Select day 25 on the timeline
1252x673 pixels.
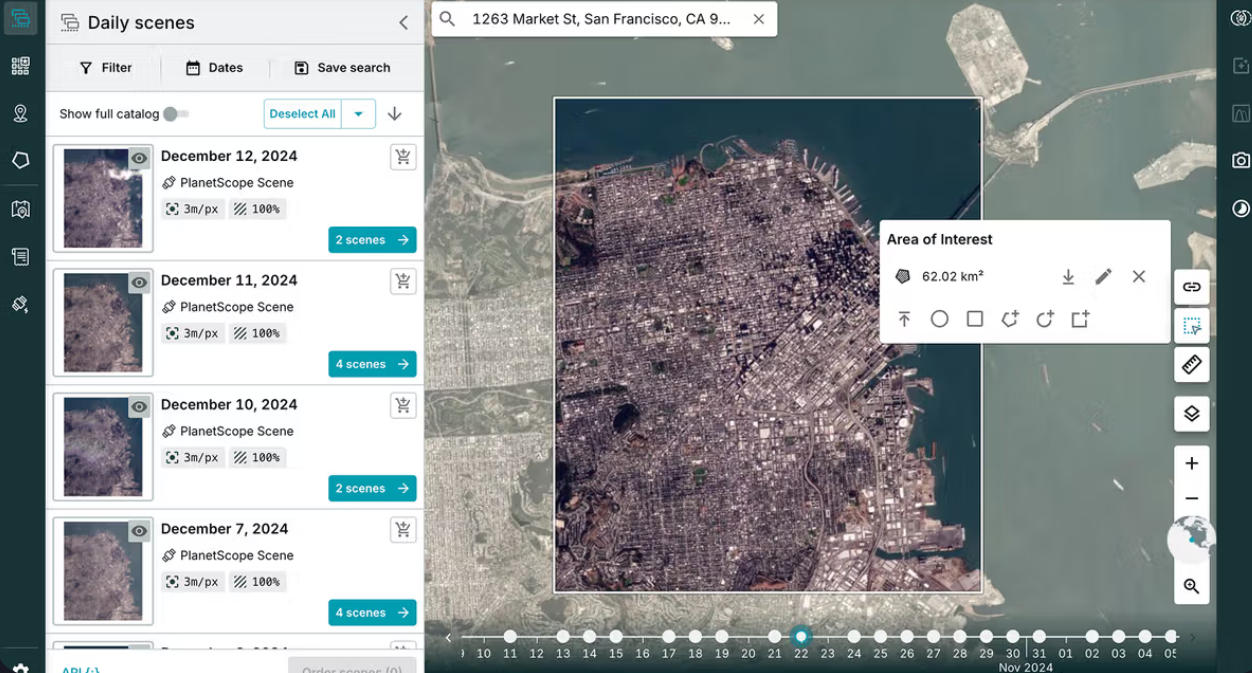[x=880, y=636]
